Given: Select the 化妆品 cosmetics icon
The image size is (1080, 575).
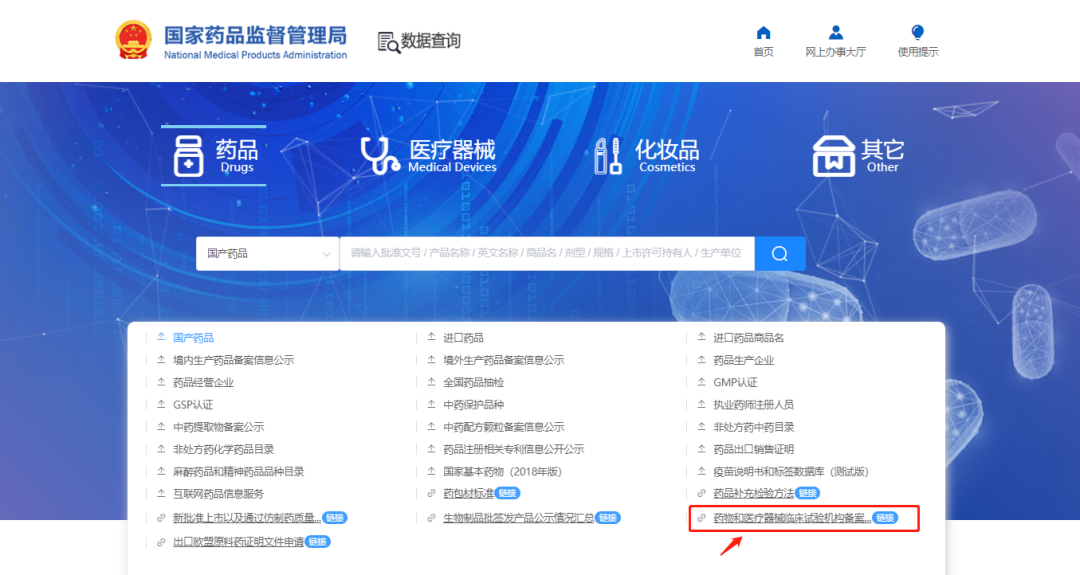Looking at the screenshot, I should (x=607, y=157).
